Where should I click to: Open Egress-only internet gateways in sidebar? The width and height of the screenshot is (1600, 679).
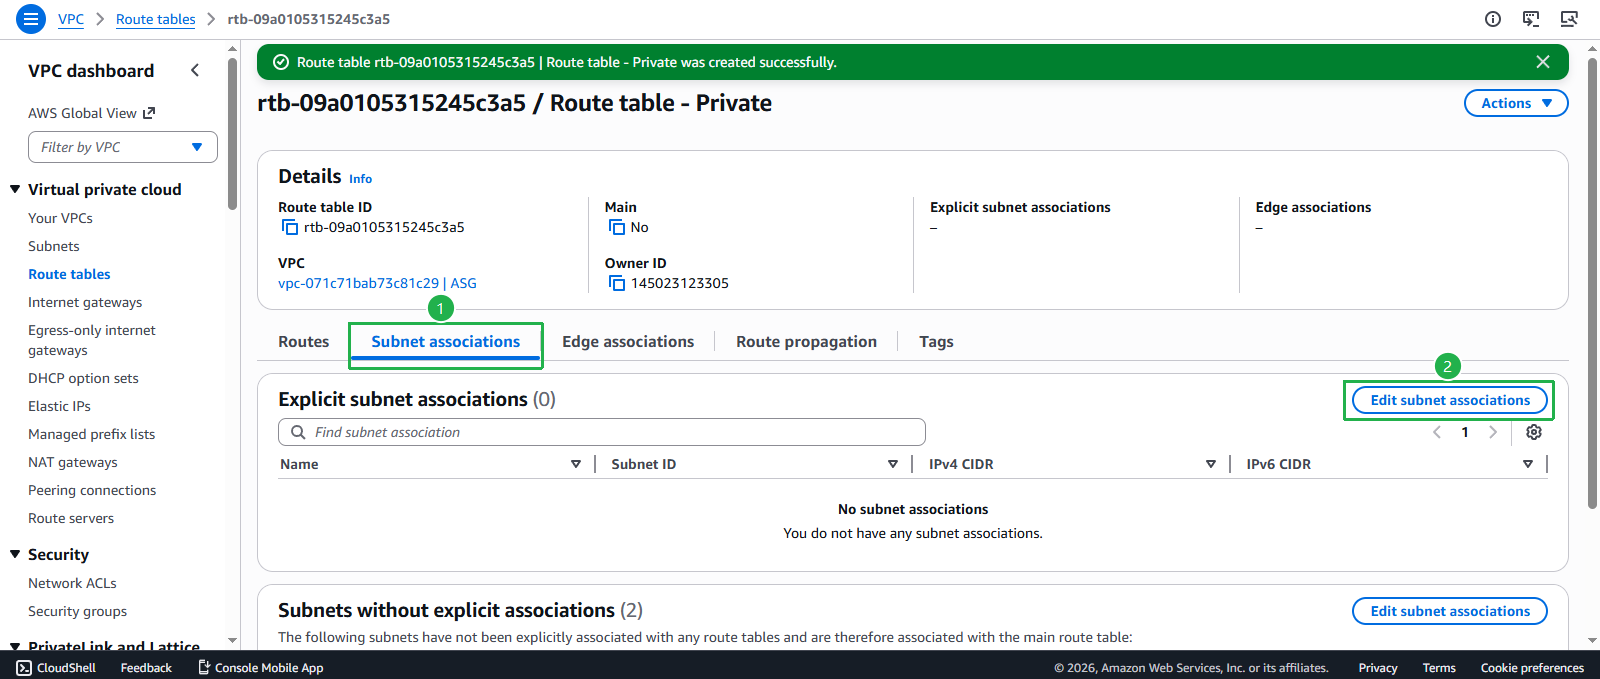click(92, 340)
